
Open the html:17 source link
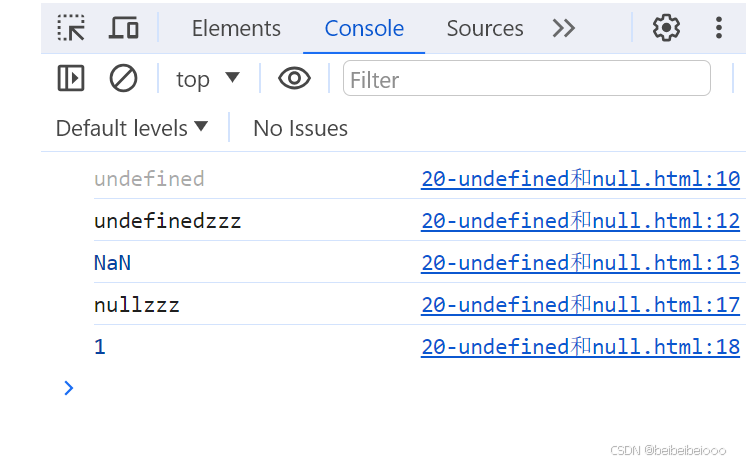[580, 305]
